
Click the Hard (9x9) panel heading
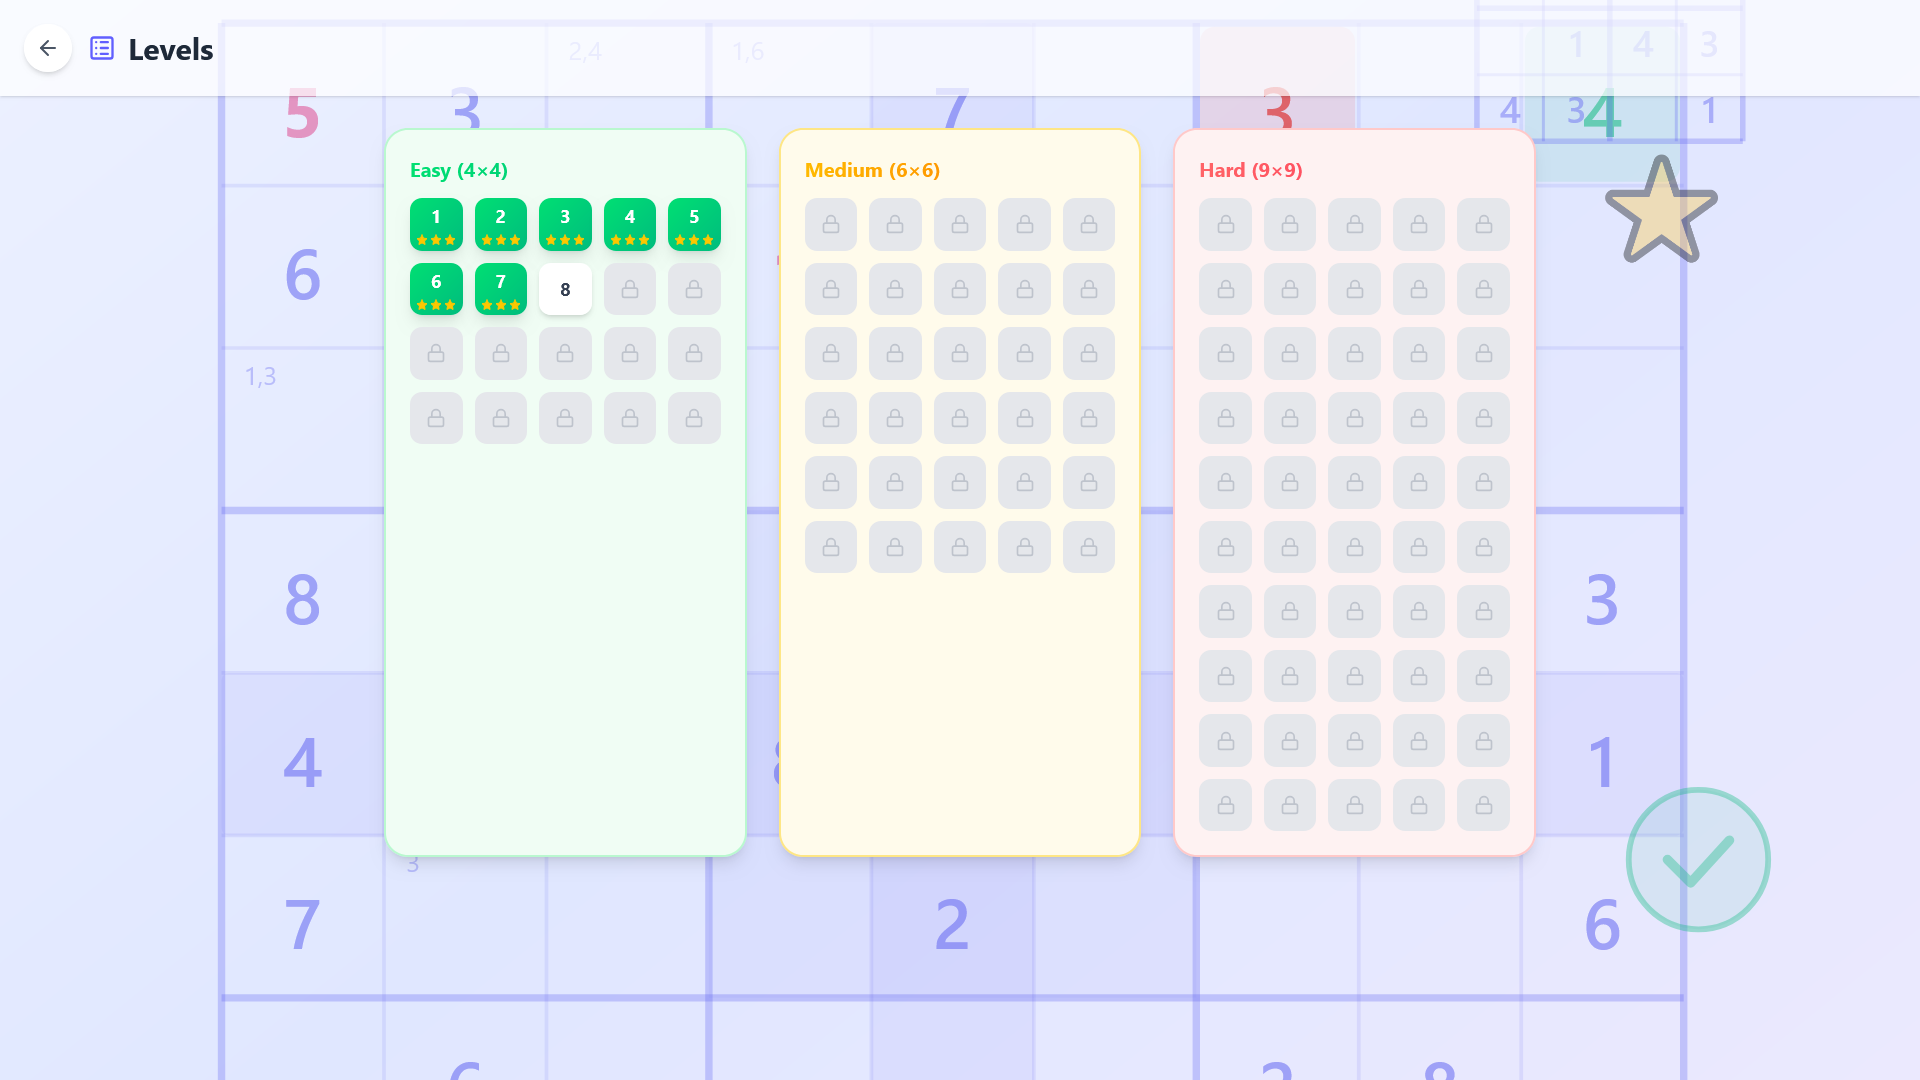click(1251, 170)
